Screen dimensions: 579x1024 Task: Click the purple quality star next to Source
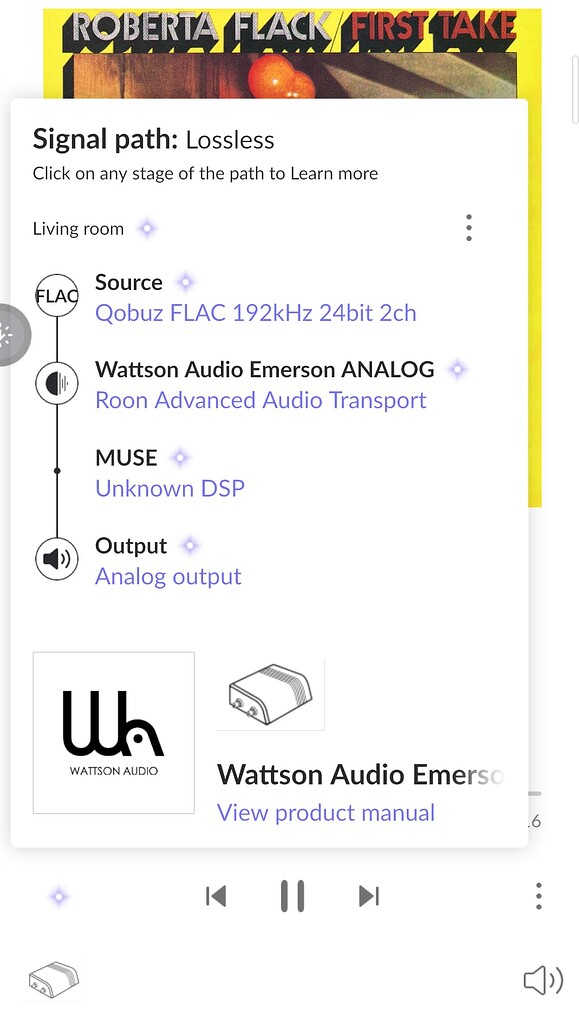[185, 282]
